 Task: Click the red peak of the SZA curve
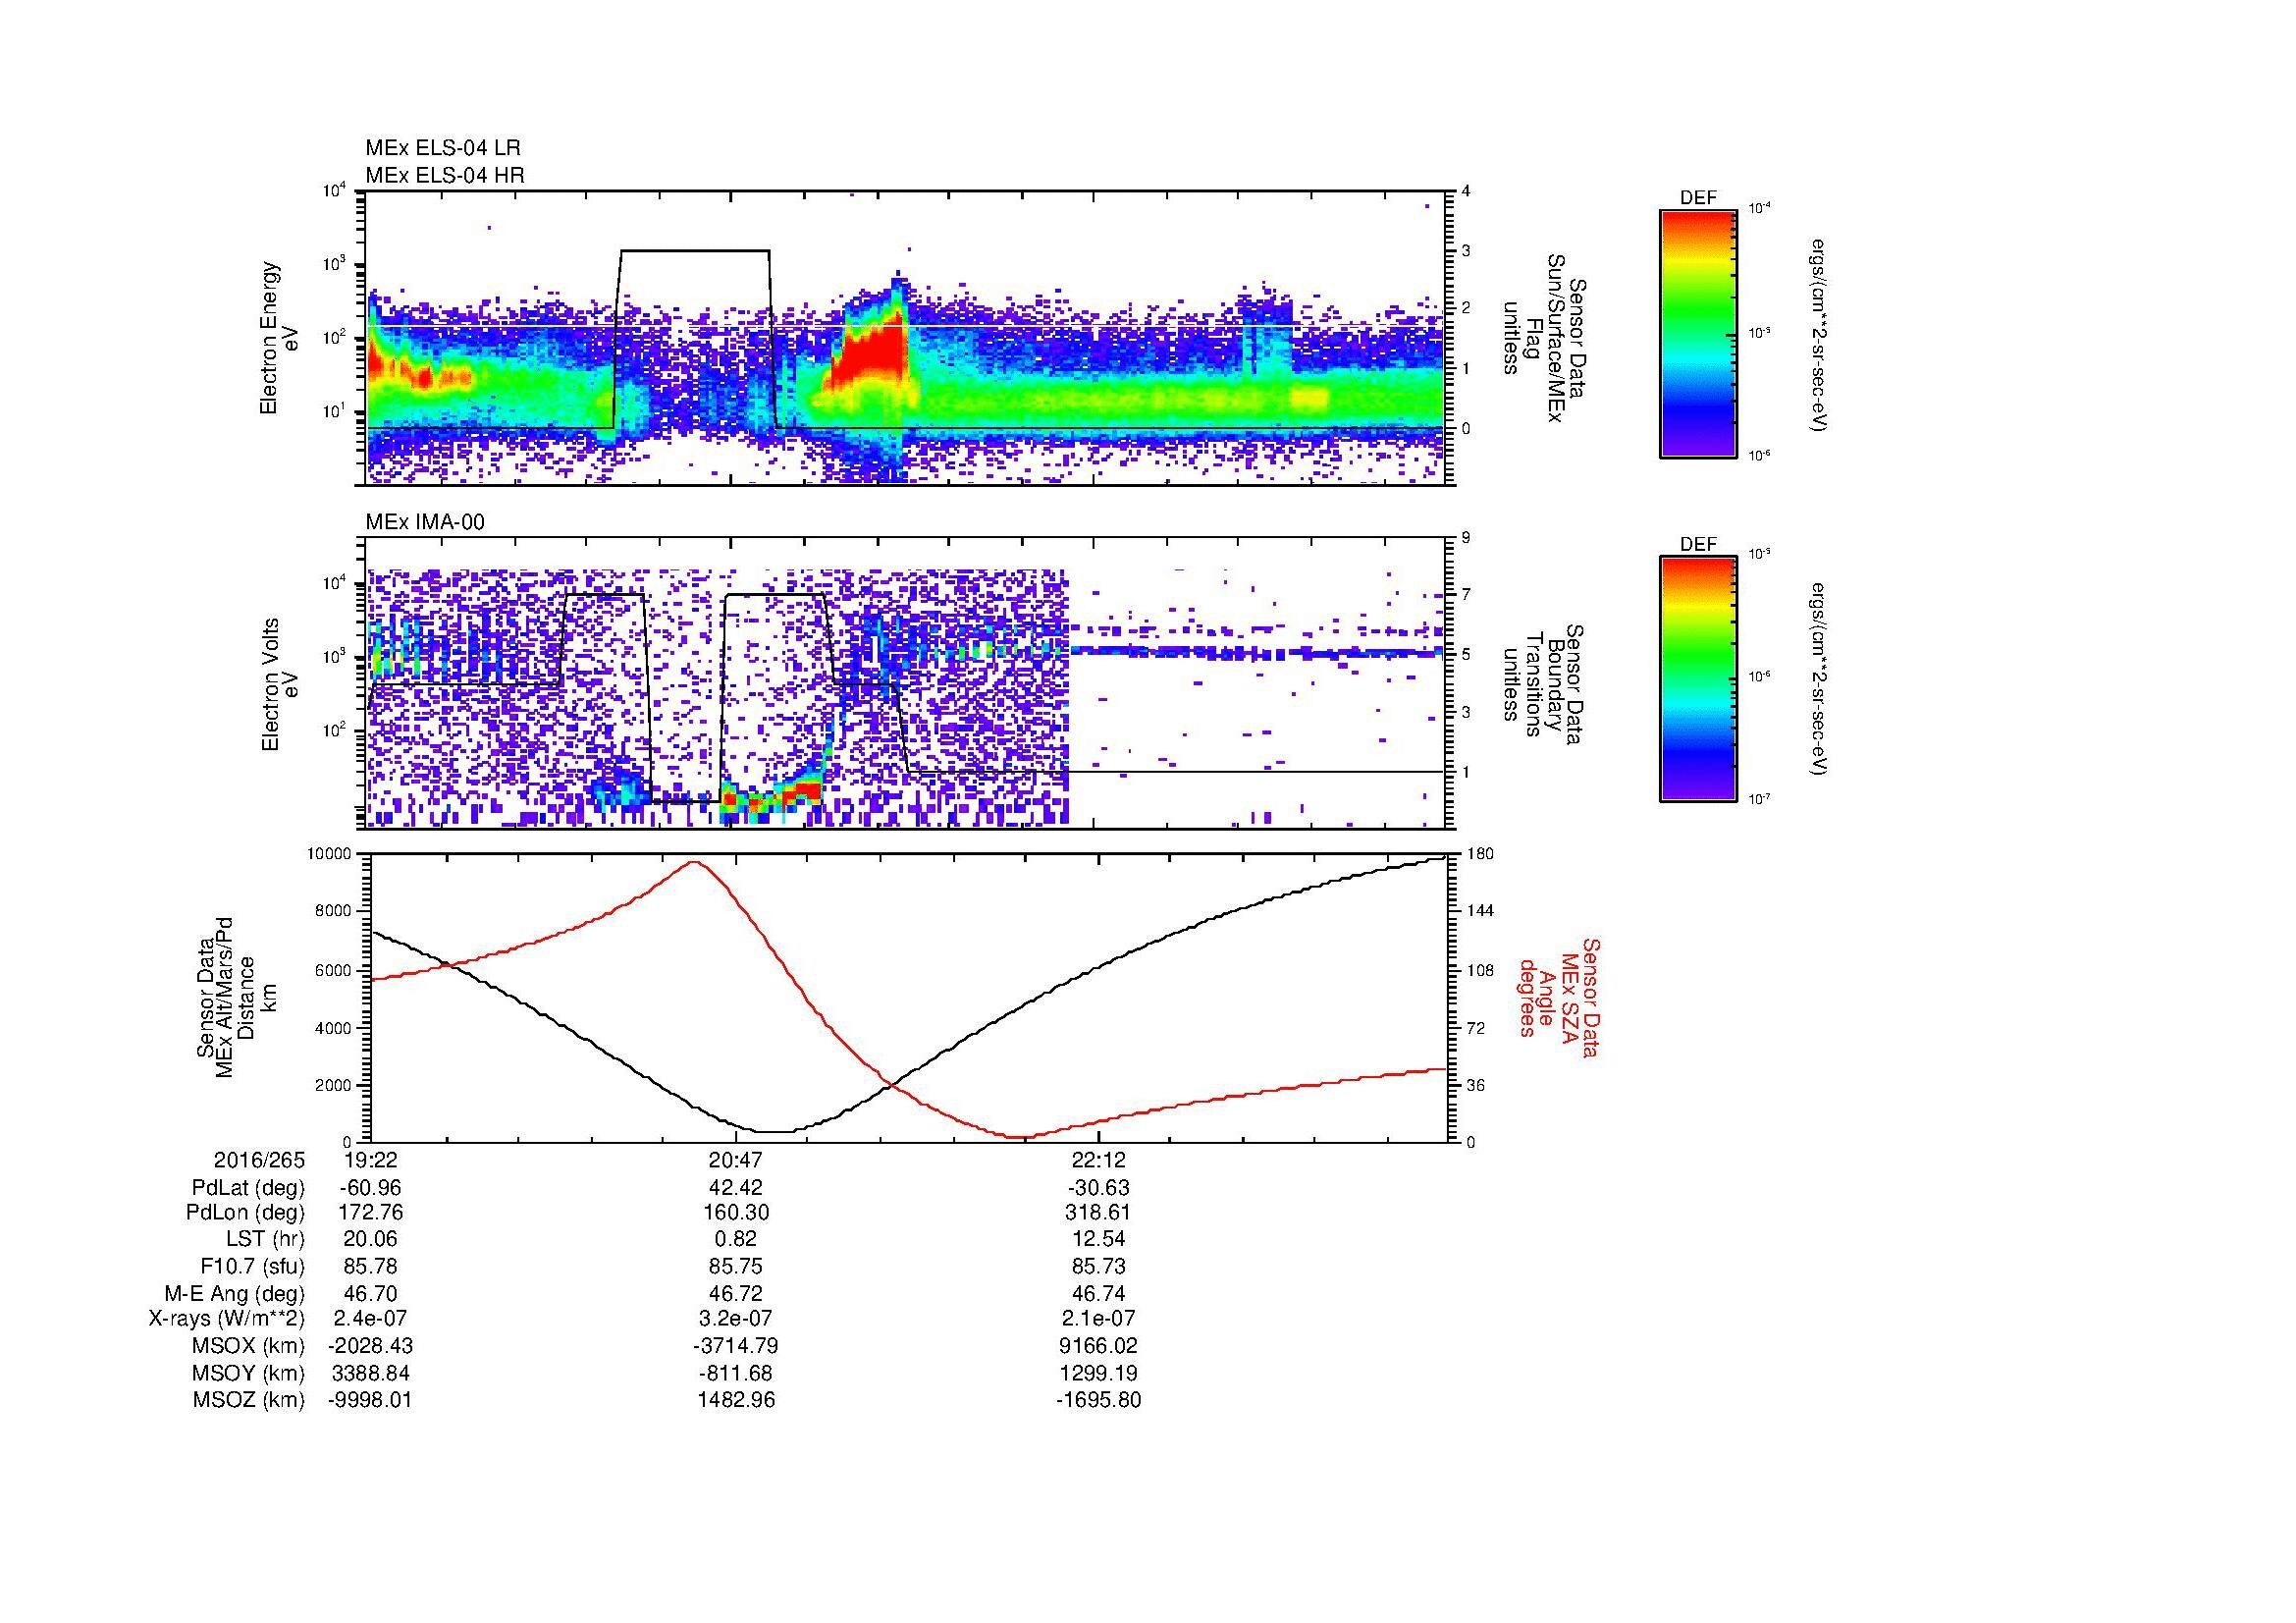[695, 861]
